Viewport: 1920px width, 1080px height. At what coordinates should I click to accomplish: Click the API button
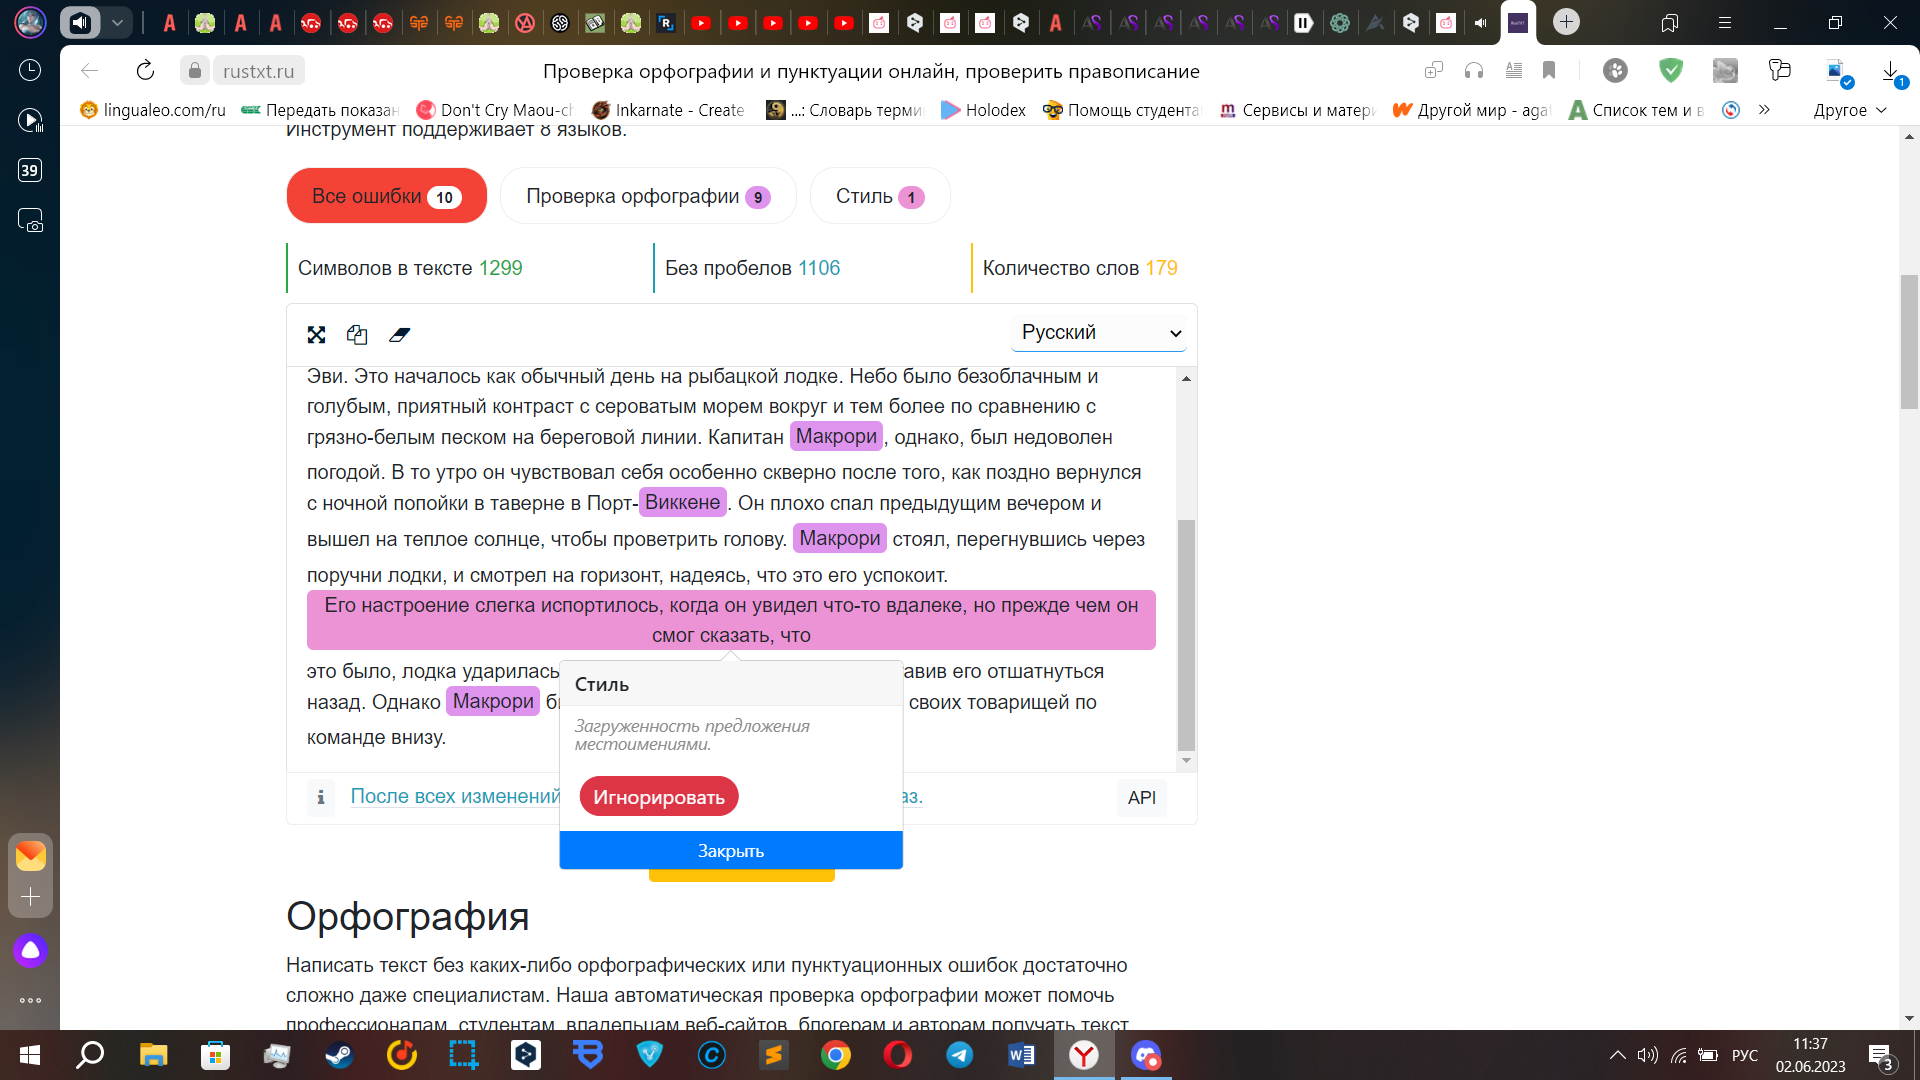click(x=1141, y=797)
